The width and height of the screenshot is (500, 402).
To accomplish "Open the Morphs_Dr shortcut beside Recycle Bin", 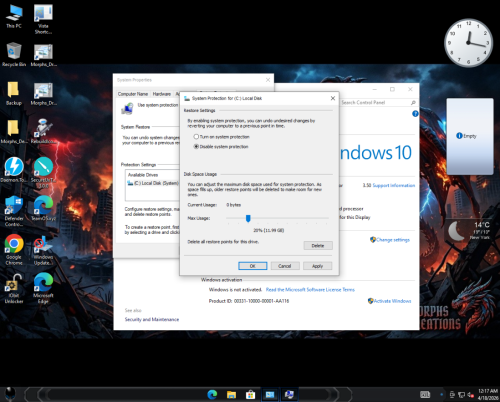I will (43, 55).
